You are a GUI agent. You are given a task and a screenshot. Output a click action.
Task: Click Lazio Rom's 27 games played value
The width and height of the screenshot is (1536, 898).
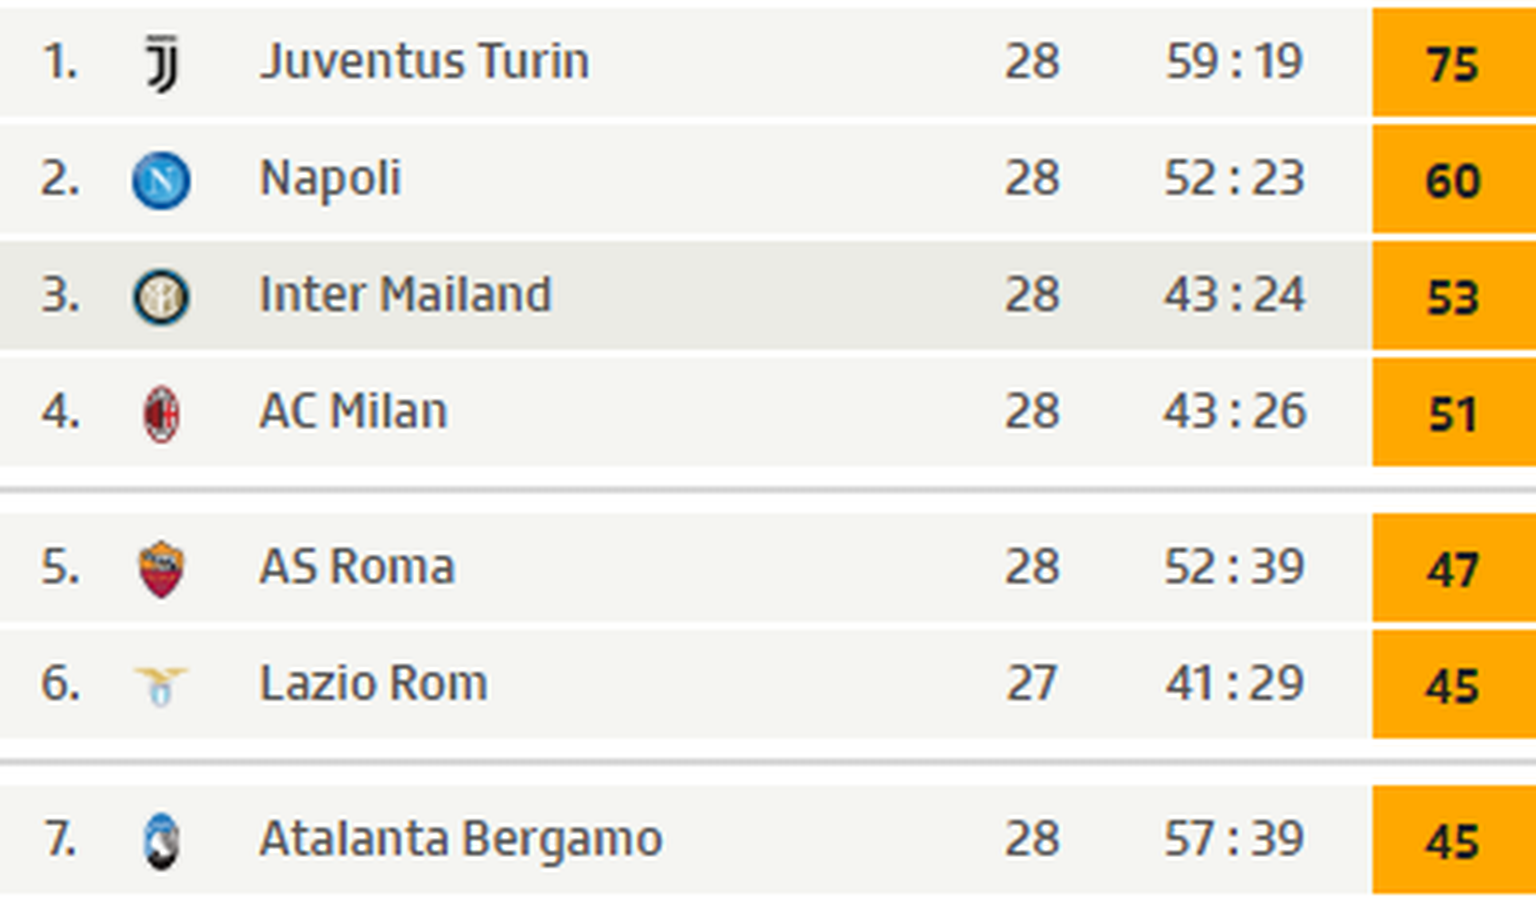pos(1031,684)
